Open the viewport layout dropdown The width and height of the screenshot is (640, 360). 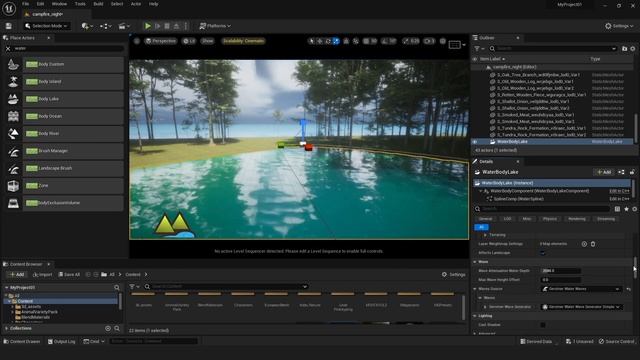457,44
